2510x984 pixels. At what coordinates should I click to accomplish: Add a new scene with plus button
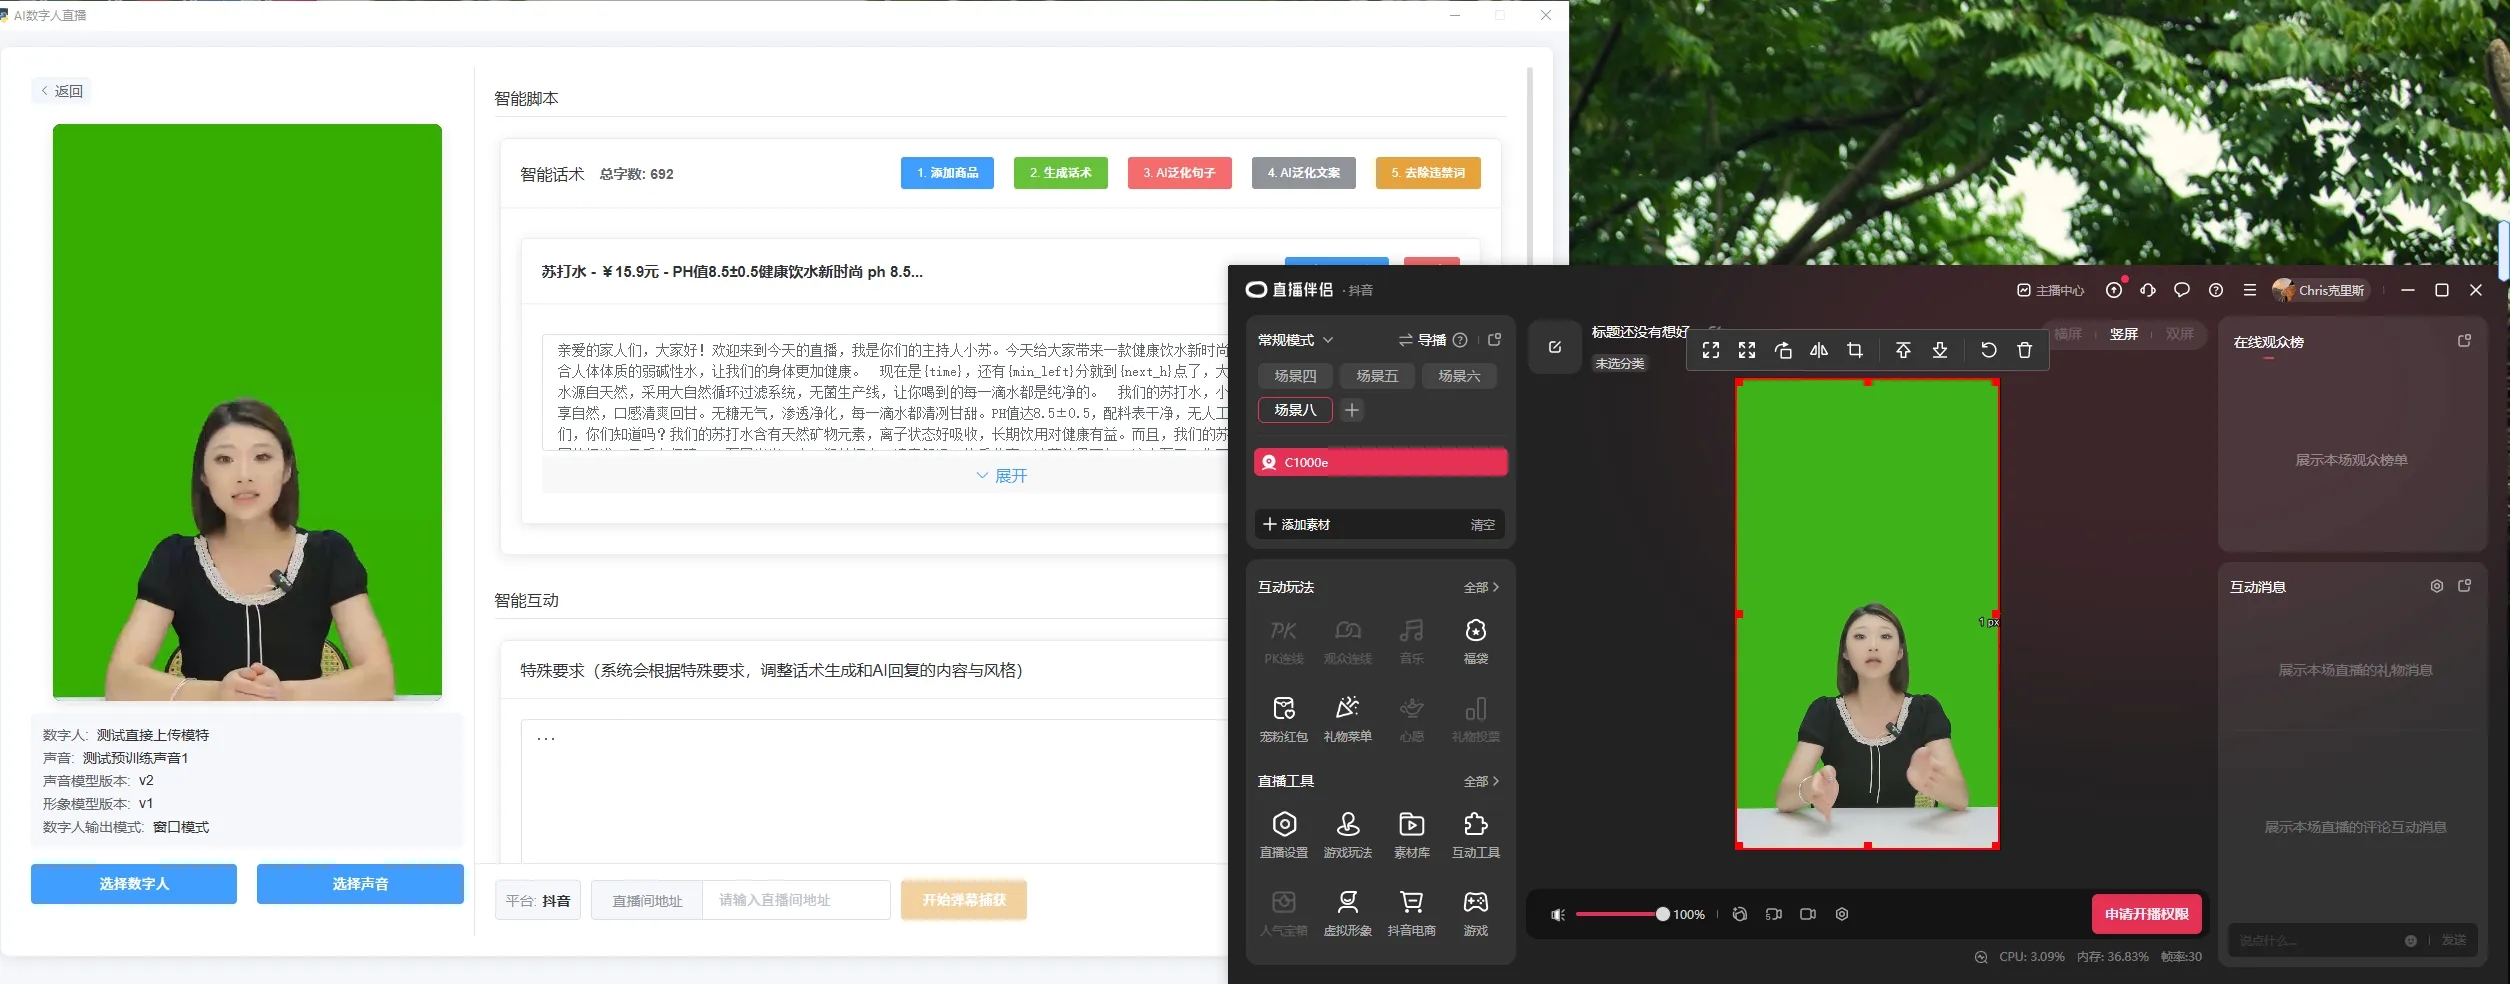pyautogui.click(x=1352, y=410)
